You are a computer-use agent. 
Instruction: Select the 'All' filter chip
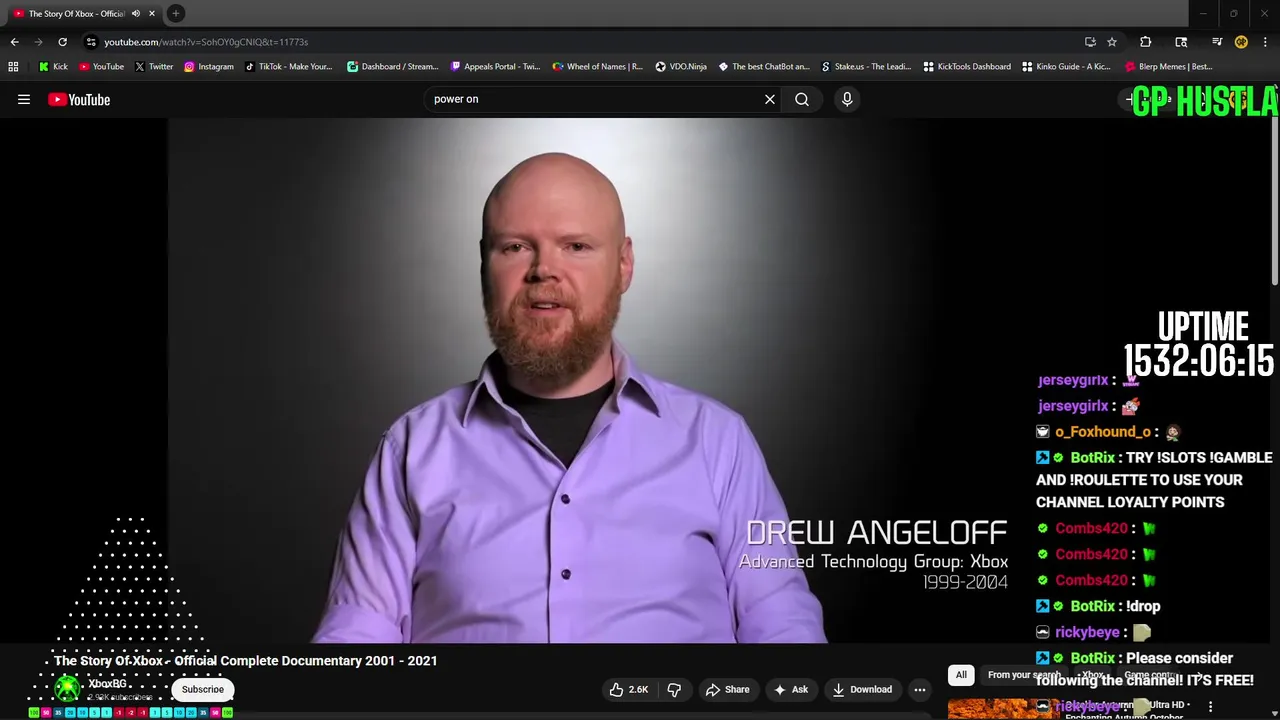coord(961,675)
